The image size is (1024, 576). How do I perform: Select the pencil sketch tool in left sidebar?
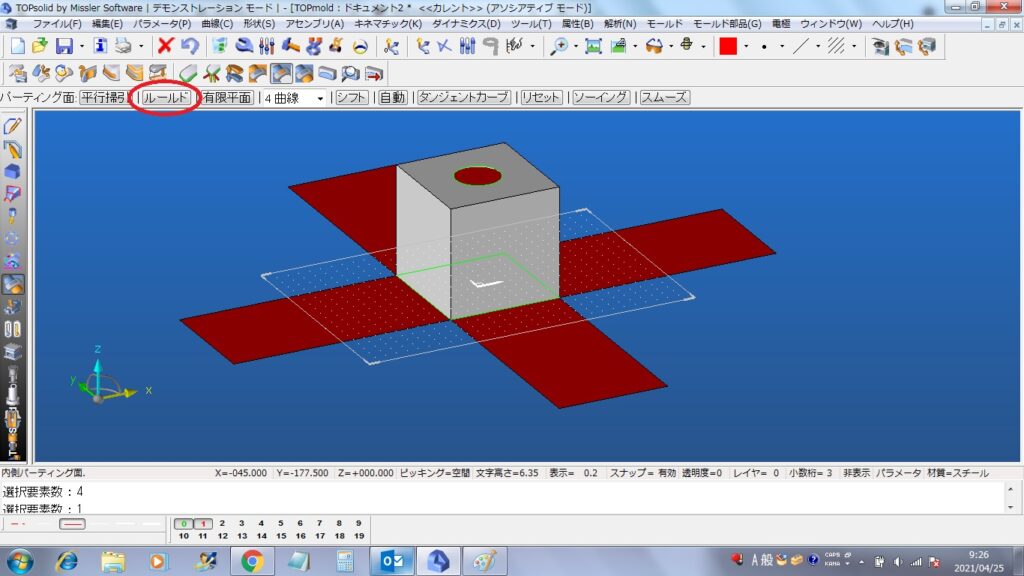click(x=12, y=126)
